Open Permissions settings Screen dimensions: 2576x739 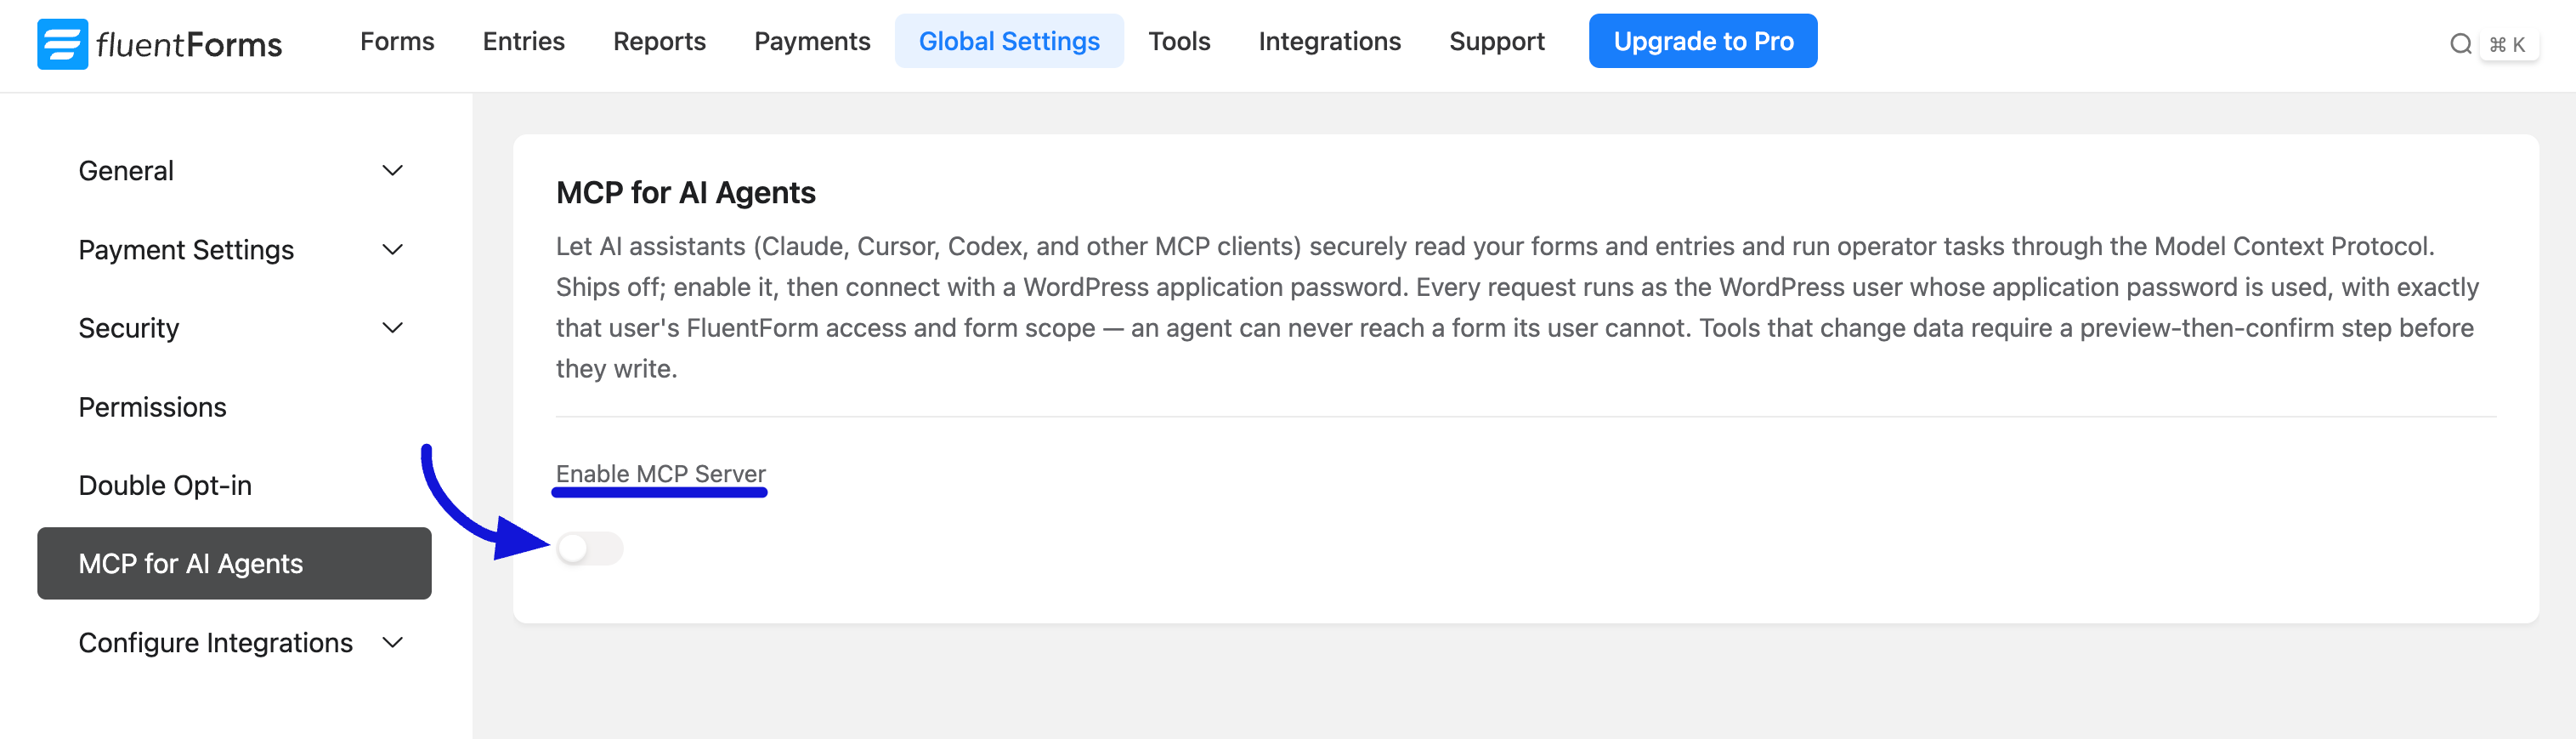pyautogui.click(x=234, y=407)
